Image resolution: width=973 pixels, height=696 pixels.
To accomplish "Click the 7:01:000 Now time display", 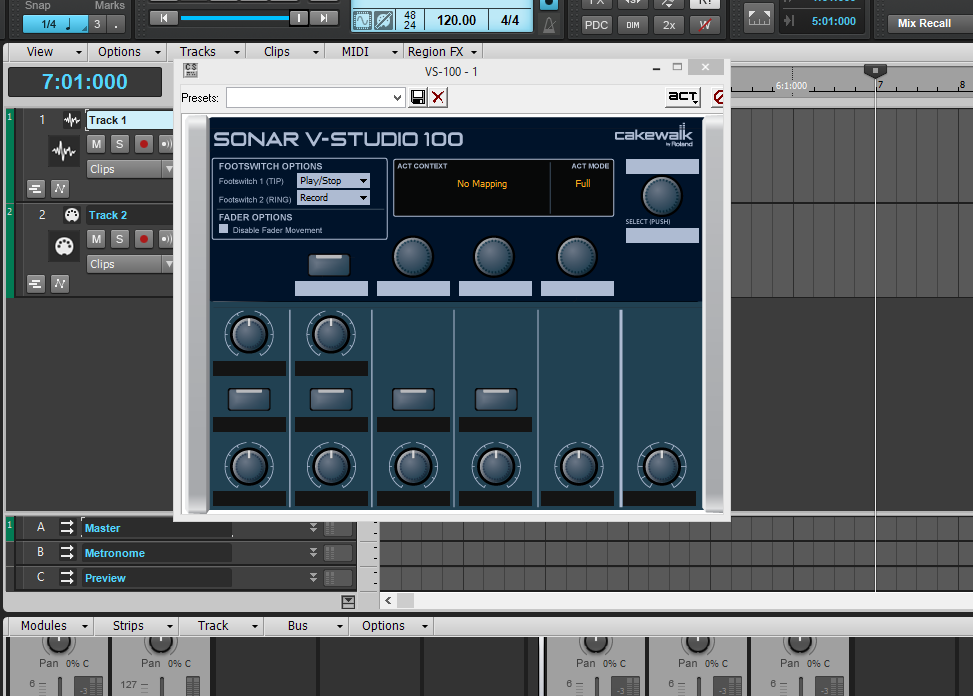I will point(85,82).
